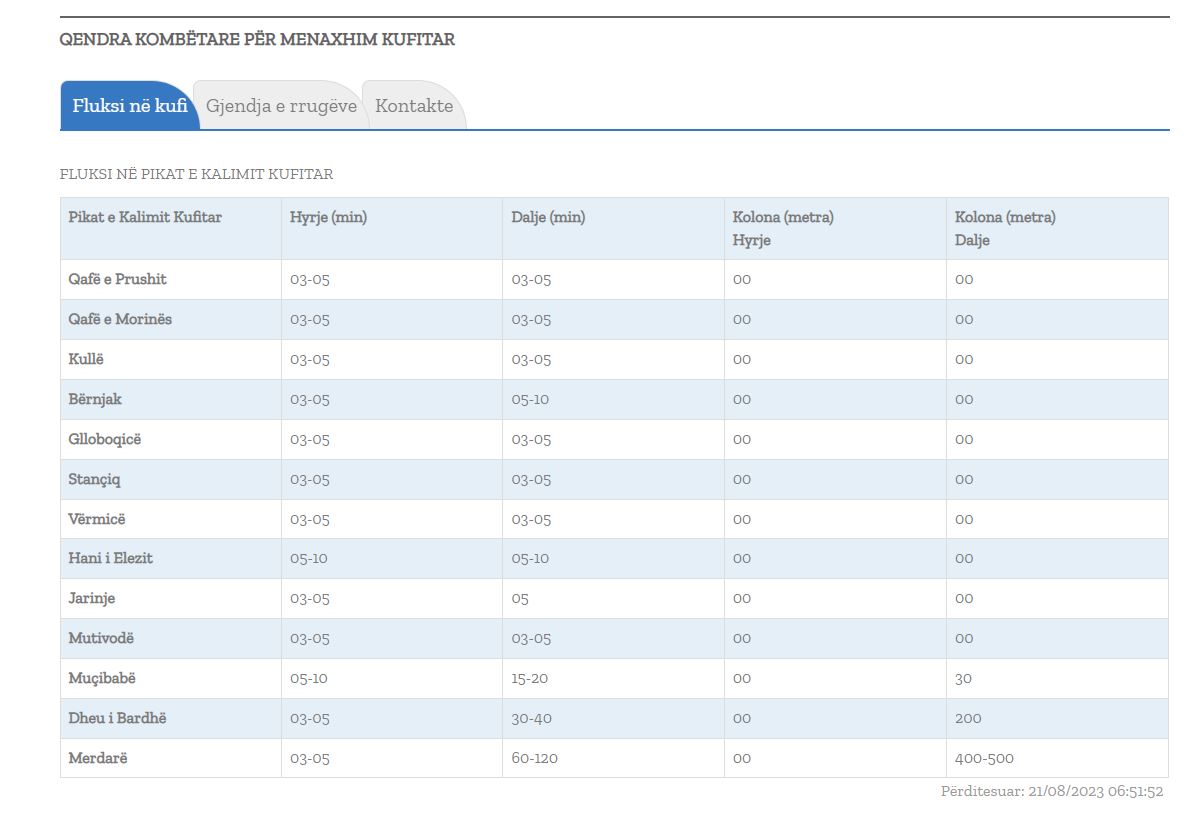This screenshot has height=839, width=1185.
Task: Select the Qafë e Prushit row name
Action: click(117, 279)
